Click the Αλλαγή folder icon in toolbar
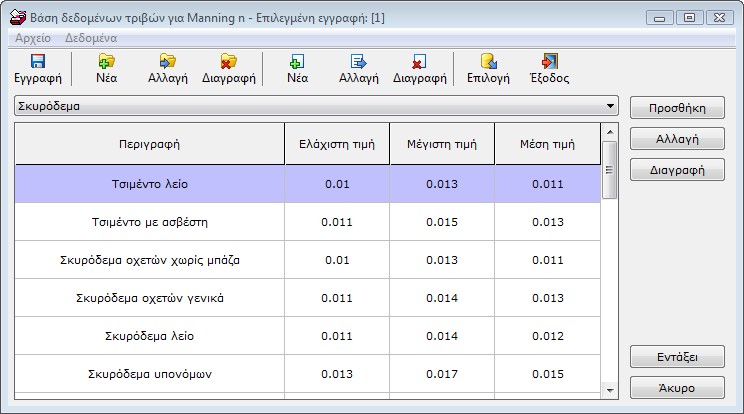744x414 pixels. 167,61
